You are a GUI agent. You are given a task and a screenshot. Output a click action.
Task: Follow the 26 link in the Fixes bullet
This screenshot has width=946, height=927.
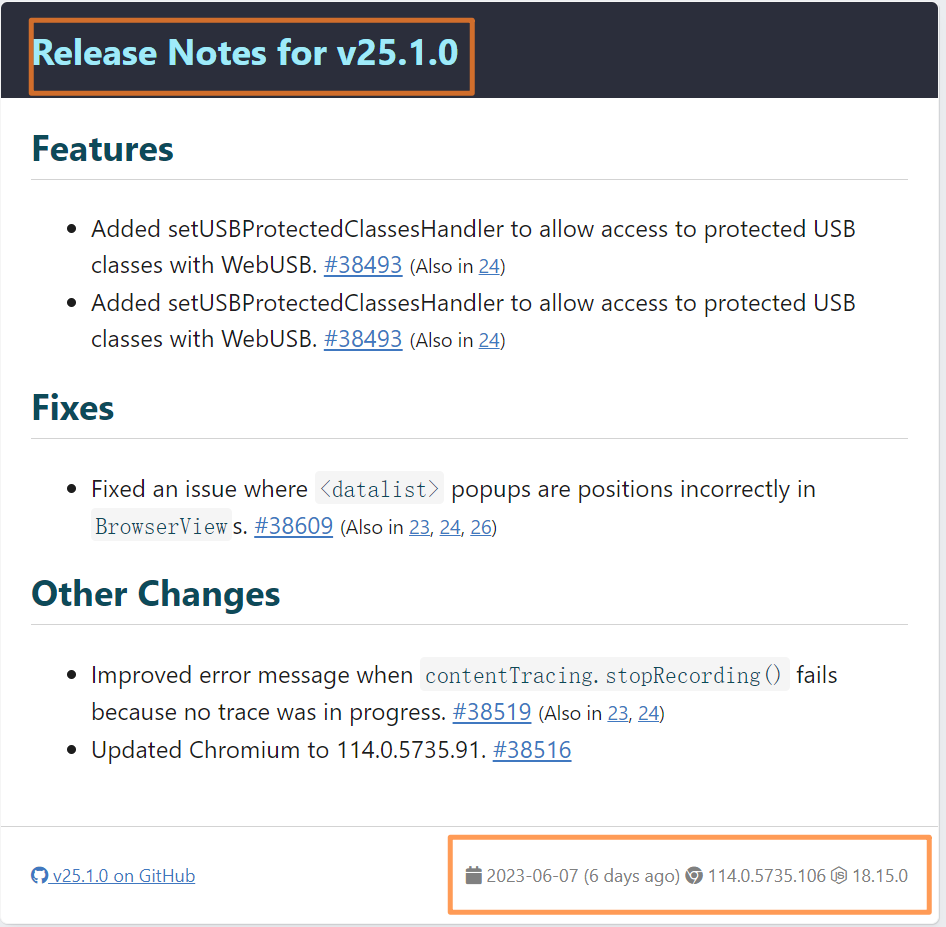pyautogui.click(x=481, y=527)
